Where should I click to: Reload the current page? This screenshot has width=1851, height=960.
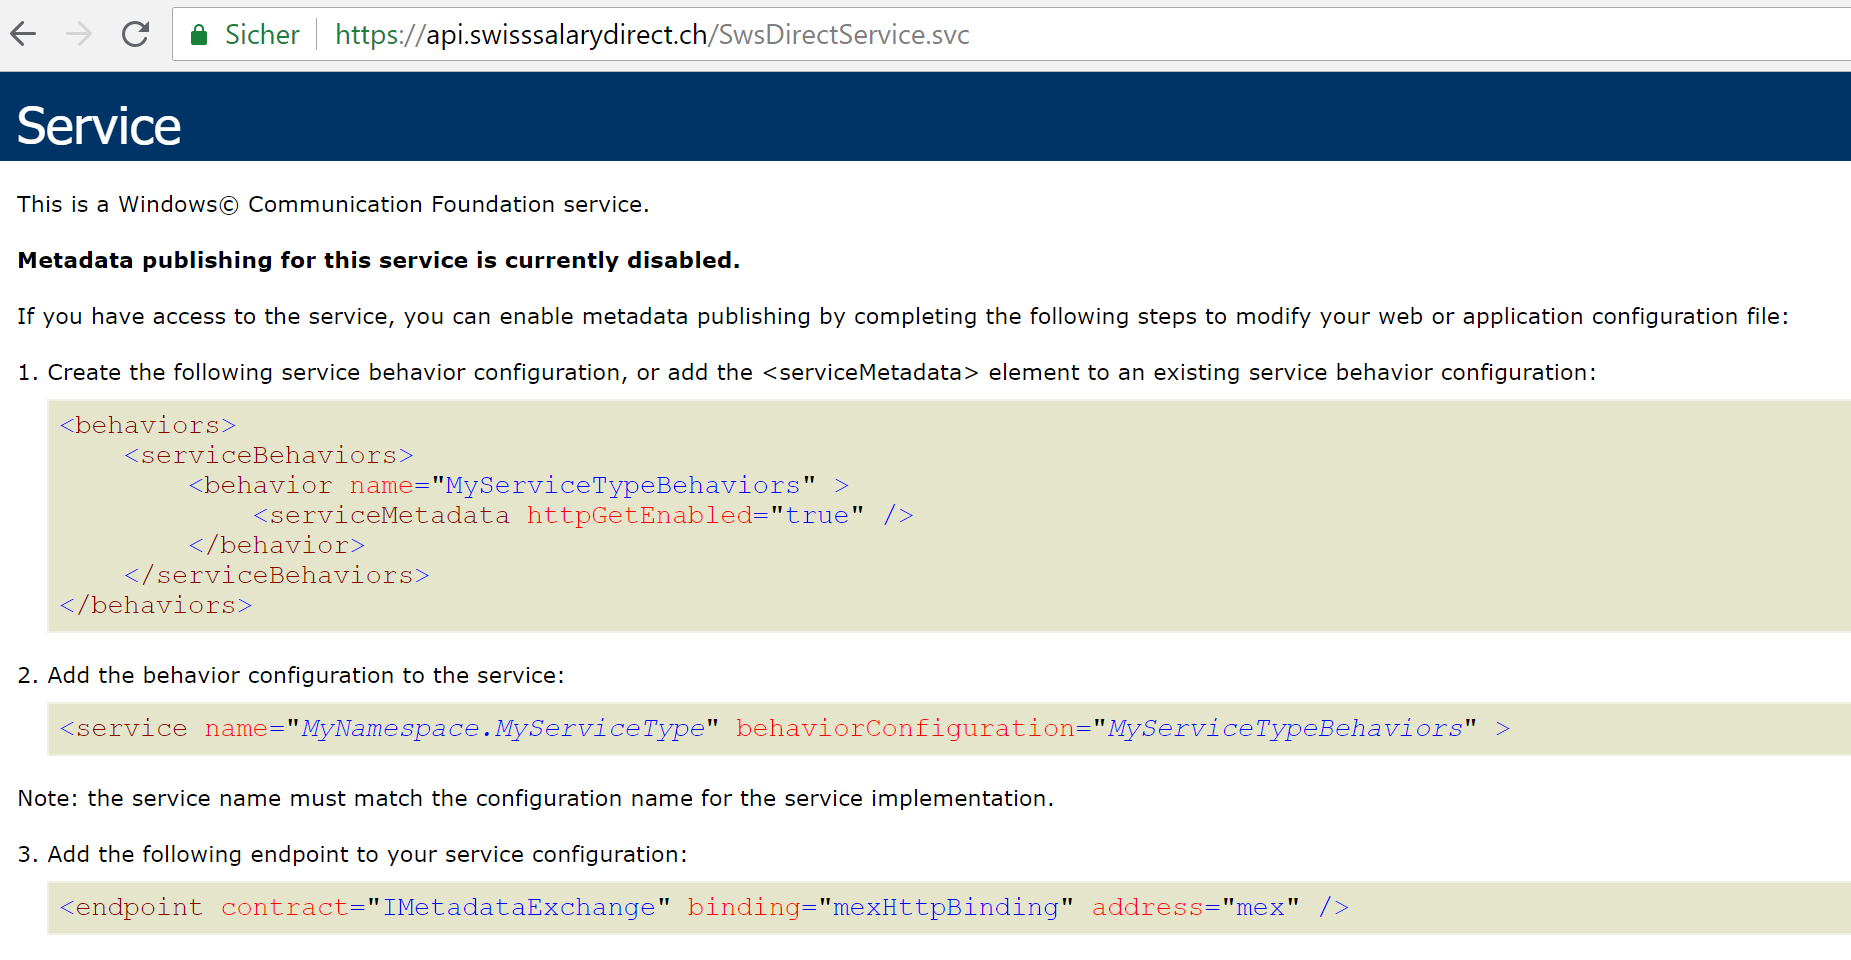click(x=135, y=34)
